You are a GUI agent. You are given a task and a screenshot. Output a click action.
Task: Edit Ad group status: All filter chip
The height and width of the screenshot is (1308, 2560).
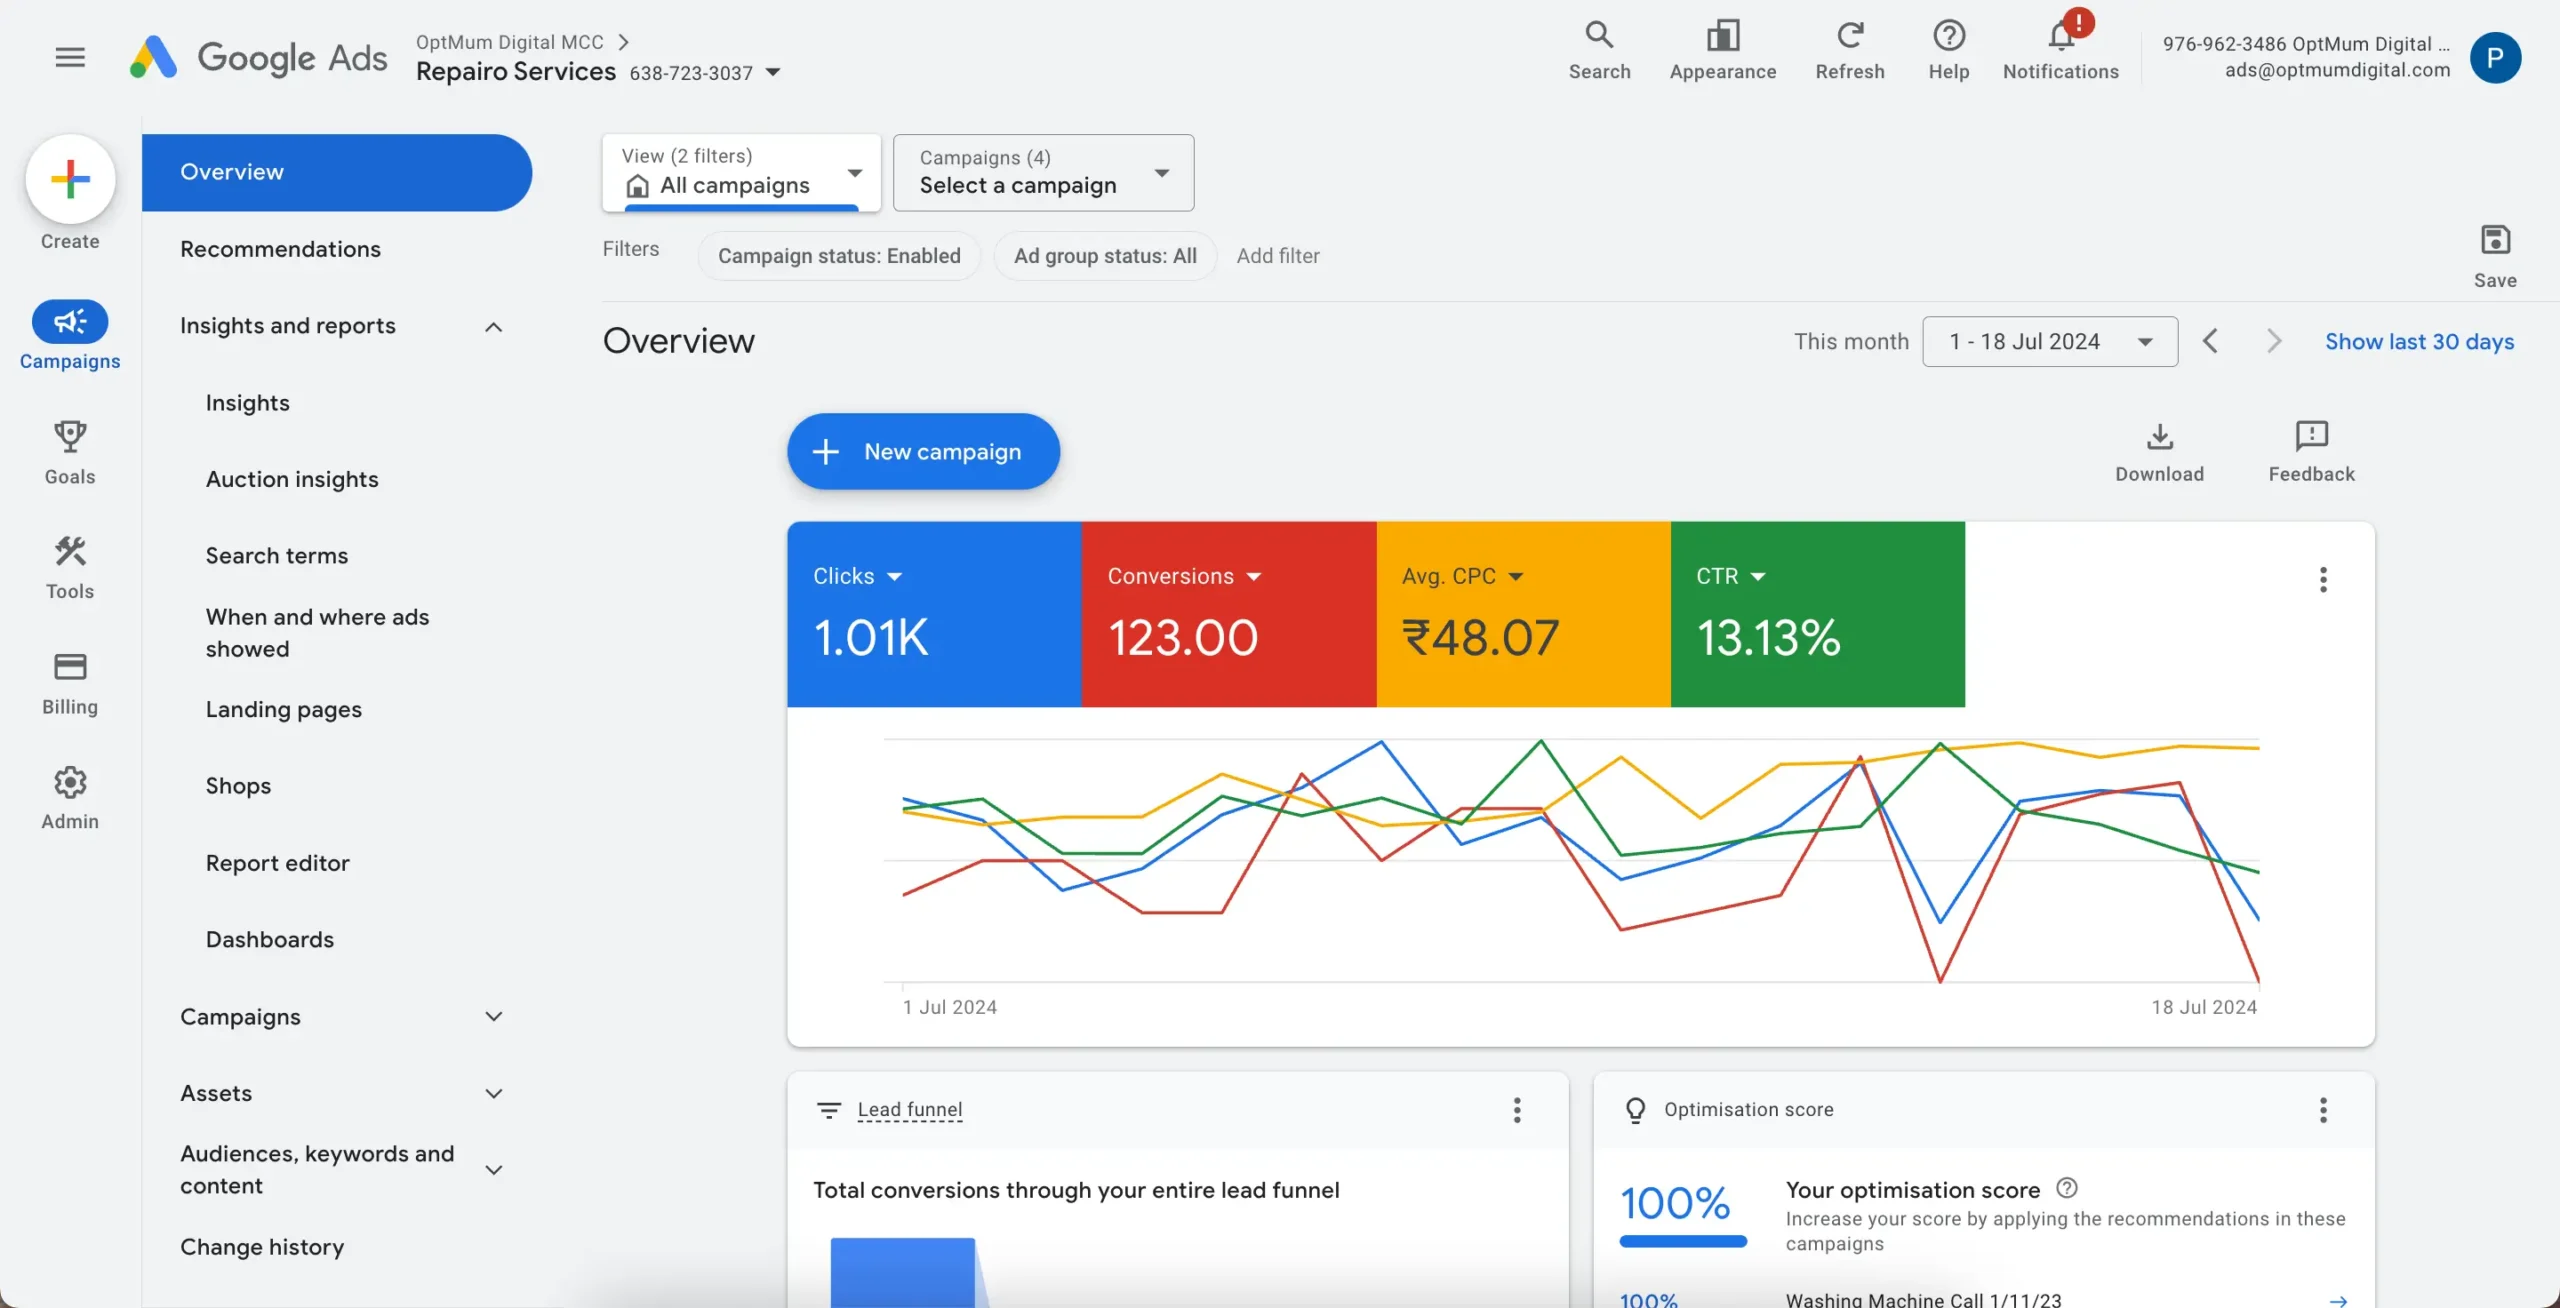(x=1105, y=256)
